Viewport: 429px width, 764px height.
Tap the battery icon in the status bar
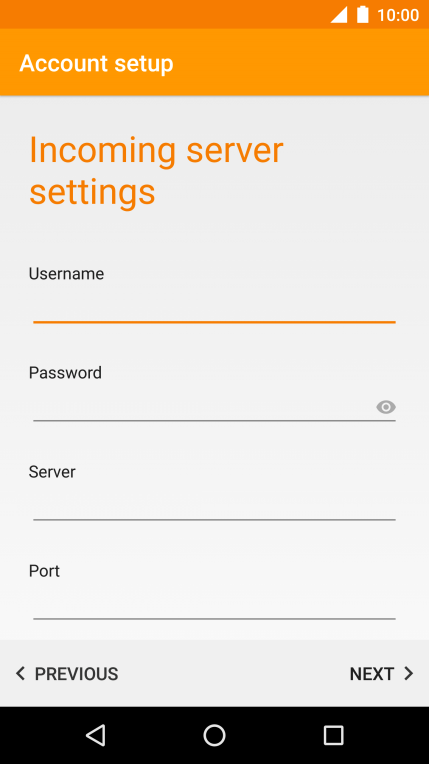tap(363, 15)
